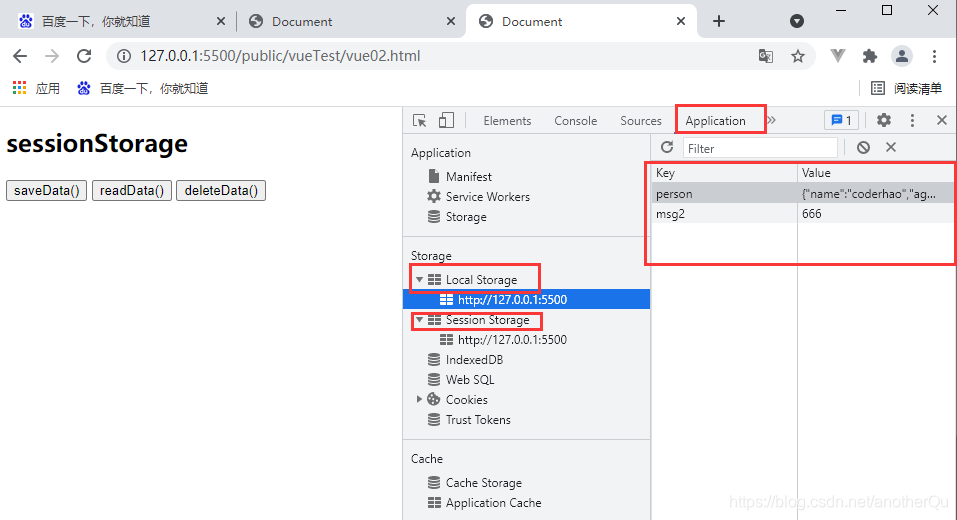This screenshot has width=957, height=520.
Task: Collapse the Local Storage tree
Action: 419,280
